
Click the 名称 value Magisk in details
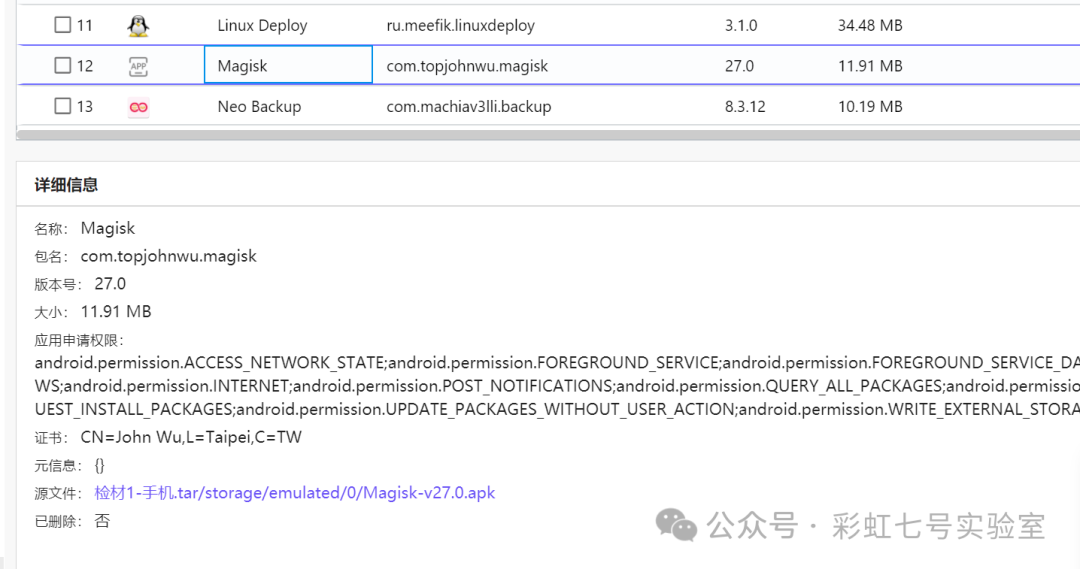(107, 229)
